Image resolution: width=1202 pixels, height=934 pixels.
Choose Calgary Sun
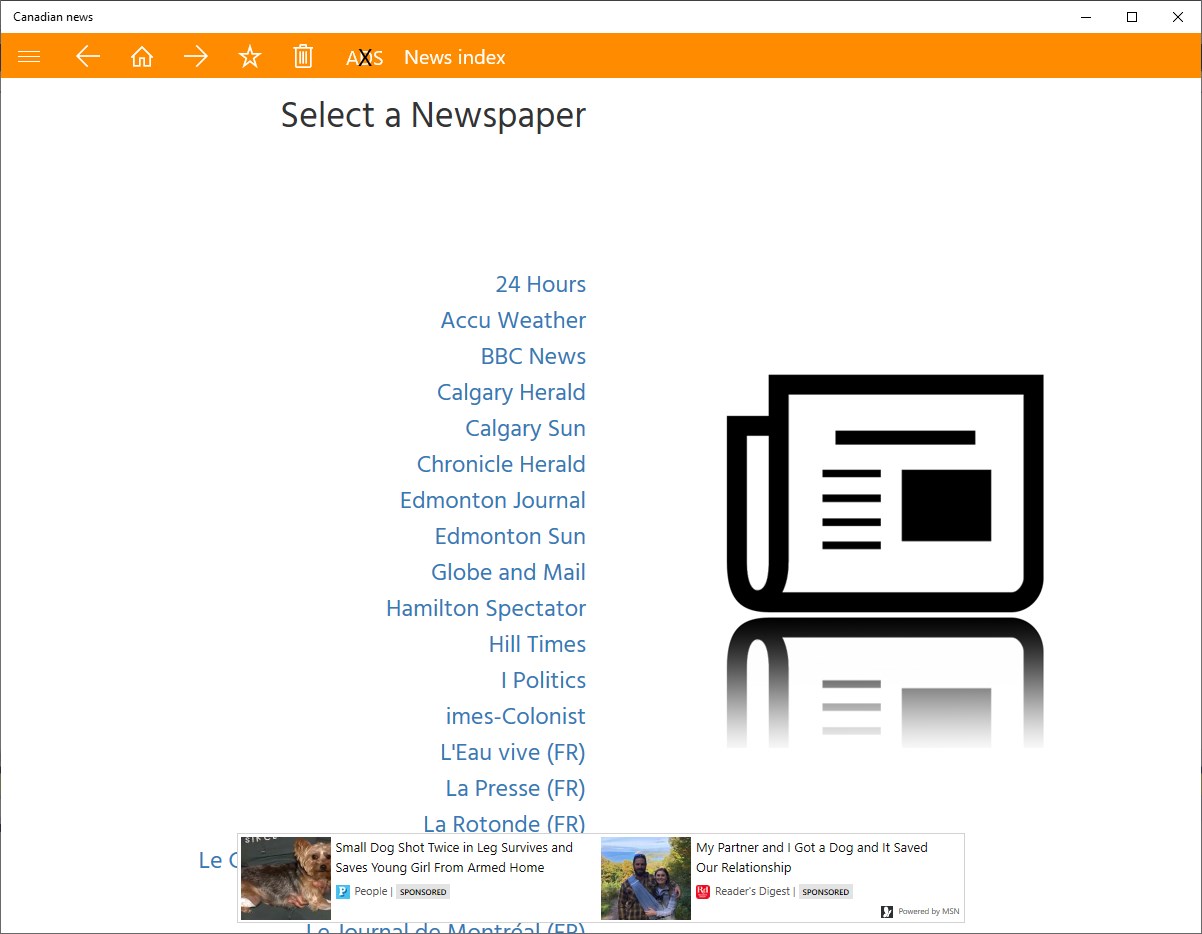[526, 429]
